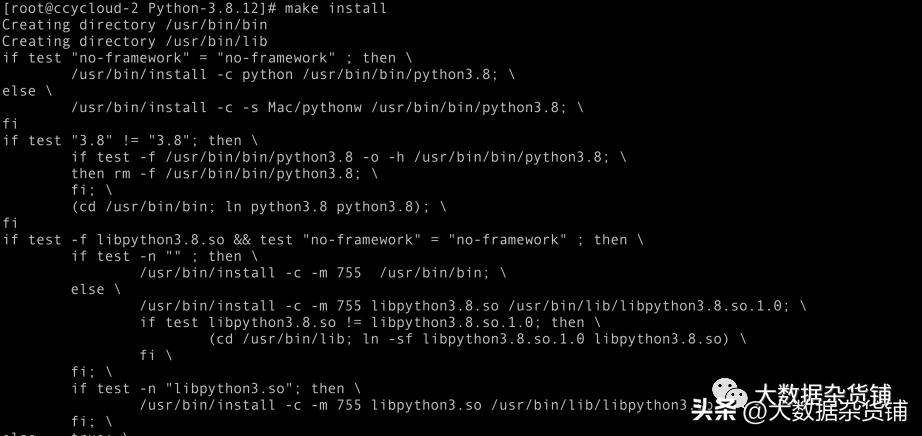Click the 'if test -n "libpython3.so"' line

pos(215,388)
